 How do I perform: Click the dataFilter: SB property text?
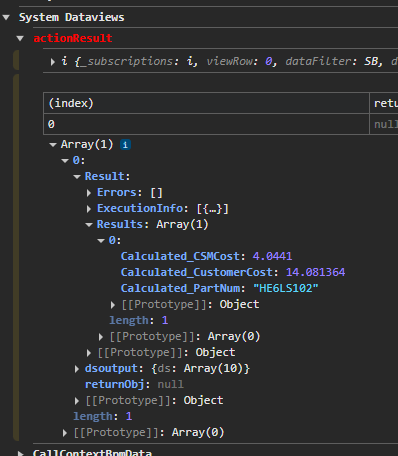pos(333,61)
